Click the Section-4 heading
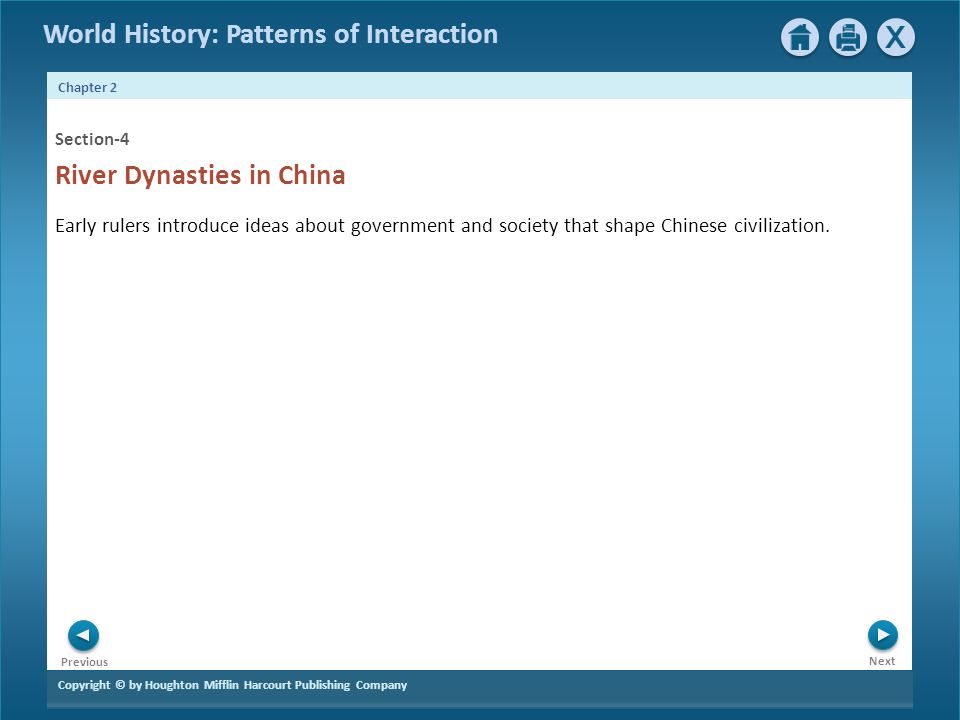Image resolution: width=960 pixels, height=720 pixels. click(92, 139)
